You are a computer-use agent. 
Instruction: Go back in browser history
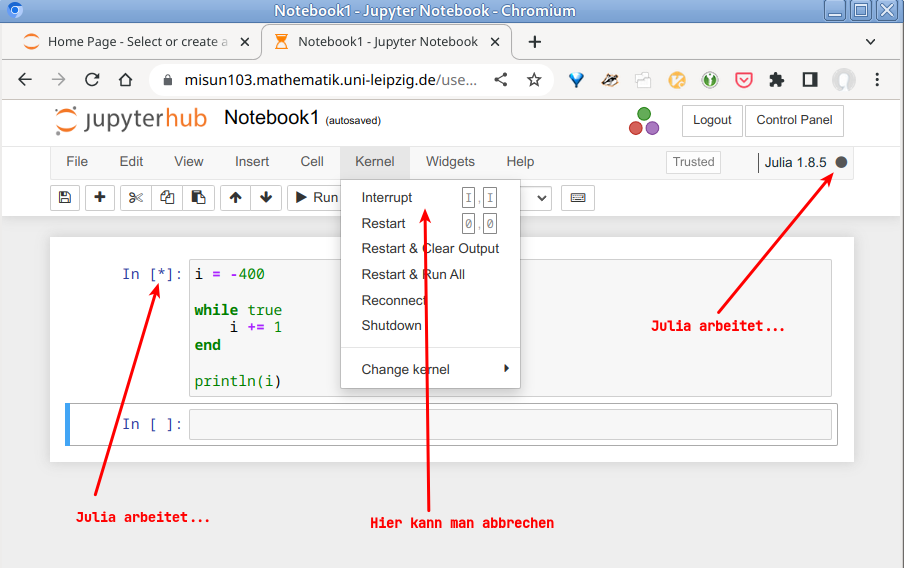click(25, 80)
